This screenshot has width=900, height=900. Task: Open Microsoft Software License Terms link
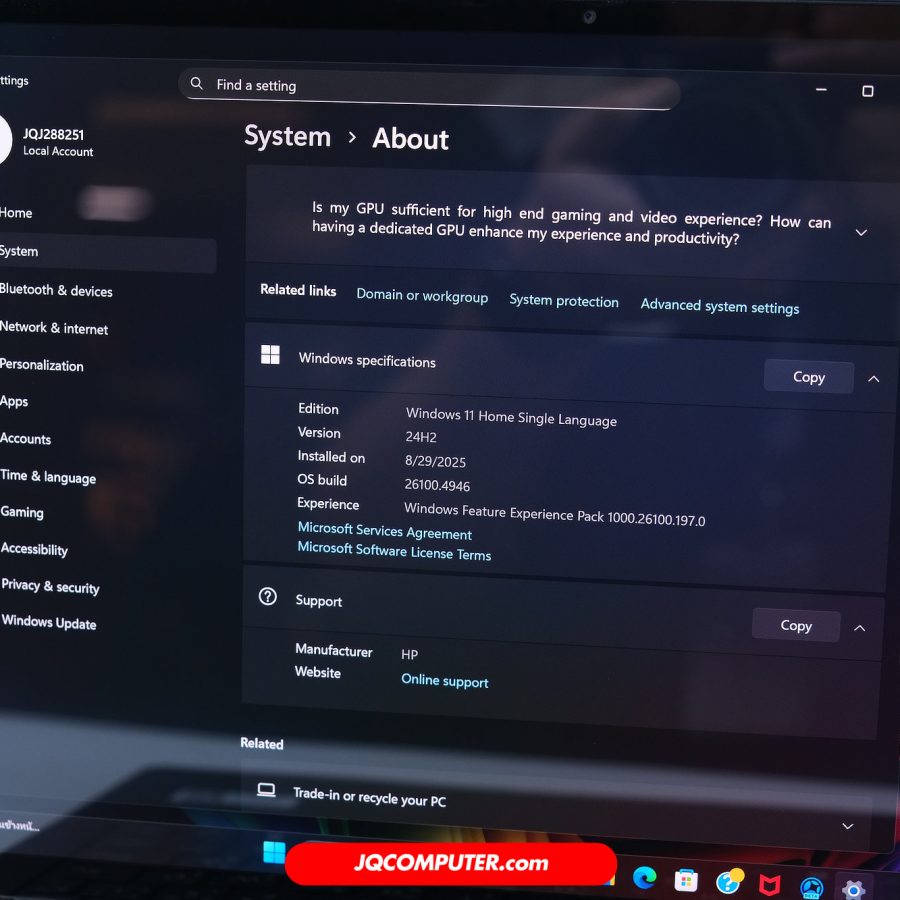click(394, 551)
